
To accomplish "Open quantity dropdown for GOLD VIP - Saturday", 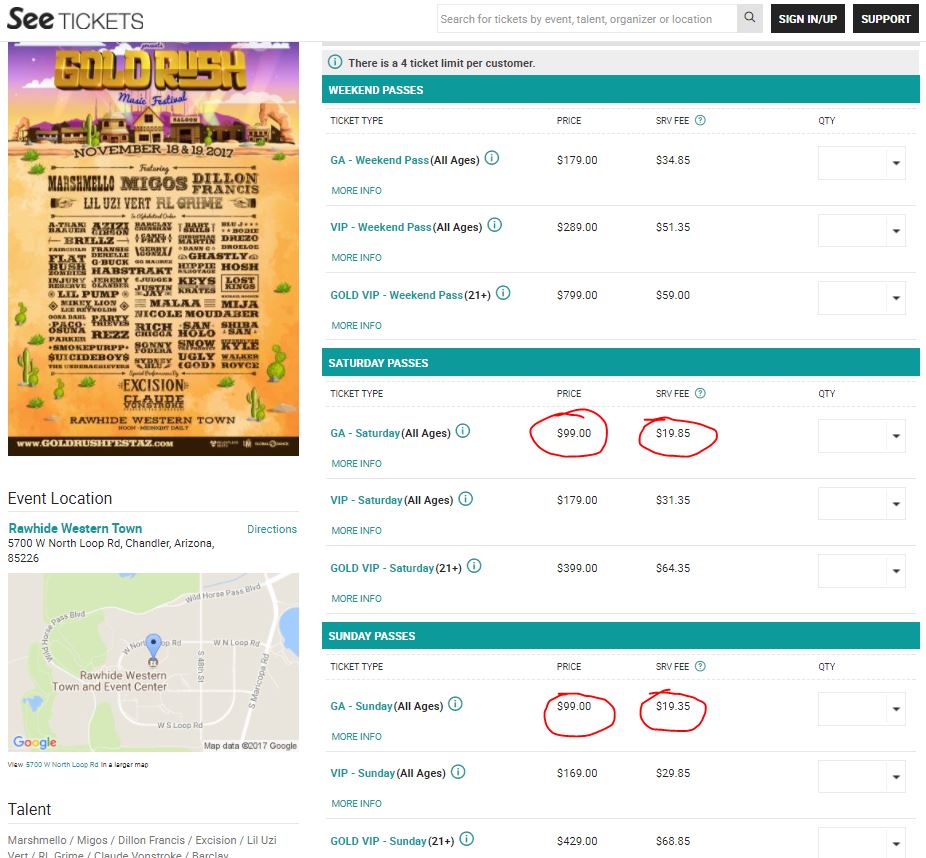I will [x=861, y=571].
